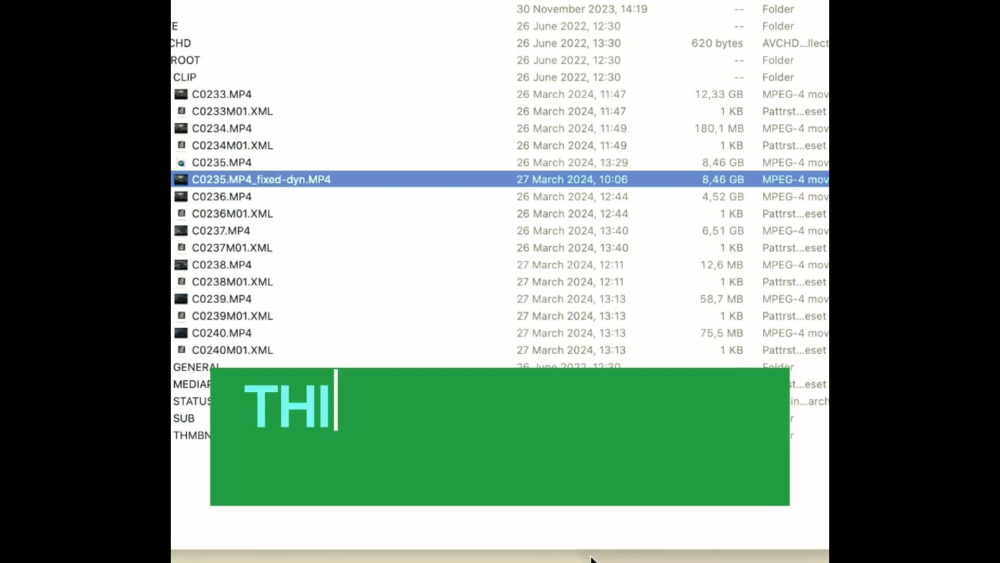The height and width of the screenshot is (563, 1000).
Task: Click the AVCHD kind entry
Action: point(795,43)
